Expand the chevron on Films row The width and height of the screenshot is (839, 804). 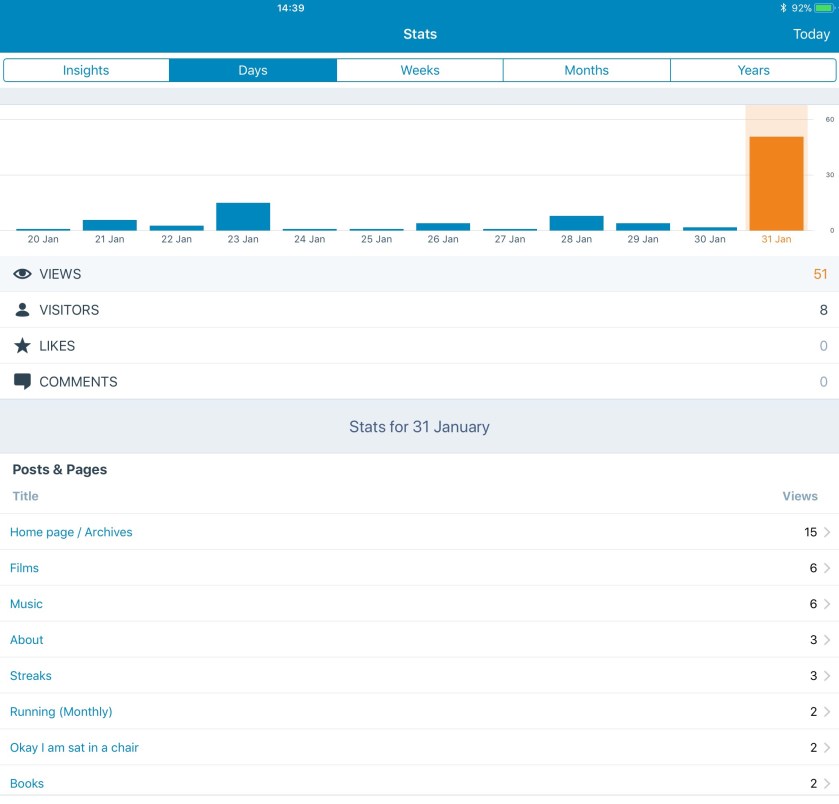coord(827,568)
